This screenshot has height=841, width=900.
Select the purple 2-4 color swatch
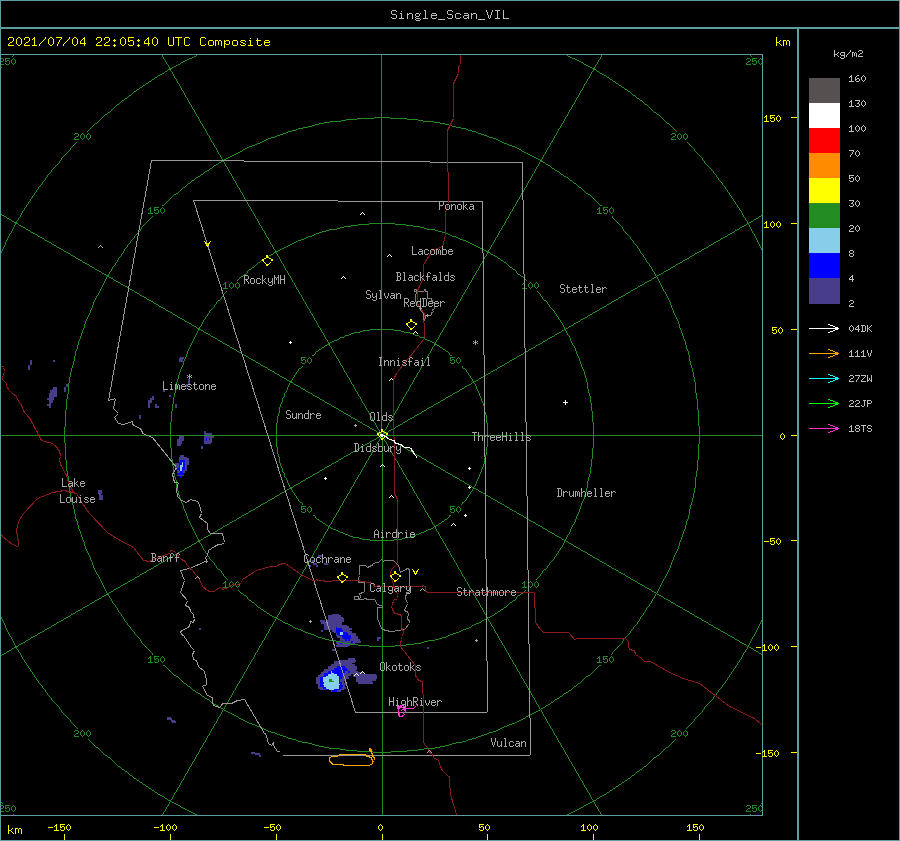pyautogui.click(x=824, y=290)
